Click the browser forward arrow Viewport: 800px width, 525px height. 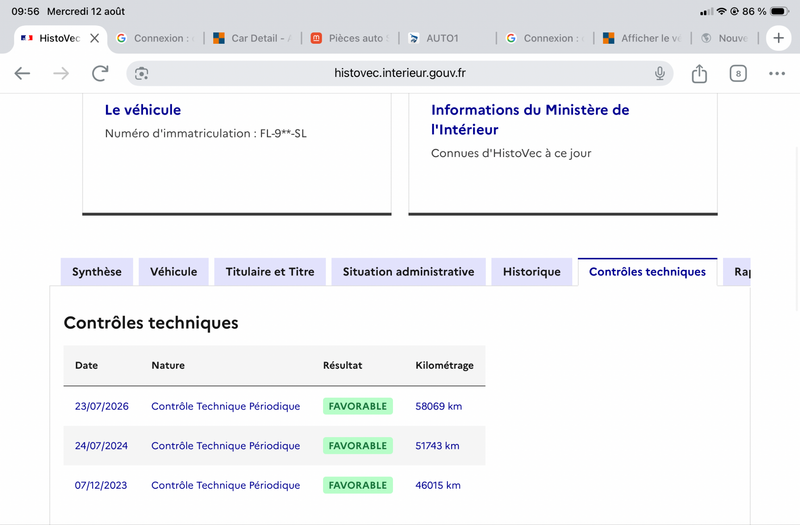(x=61, y=73)
